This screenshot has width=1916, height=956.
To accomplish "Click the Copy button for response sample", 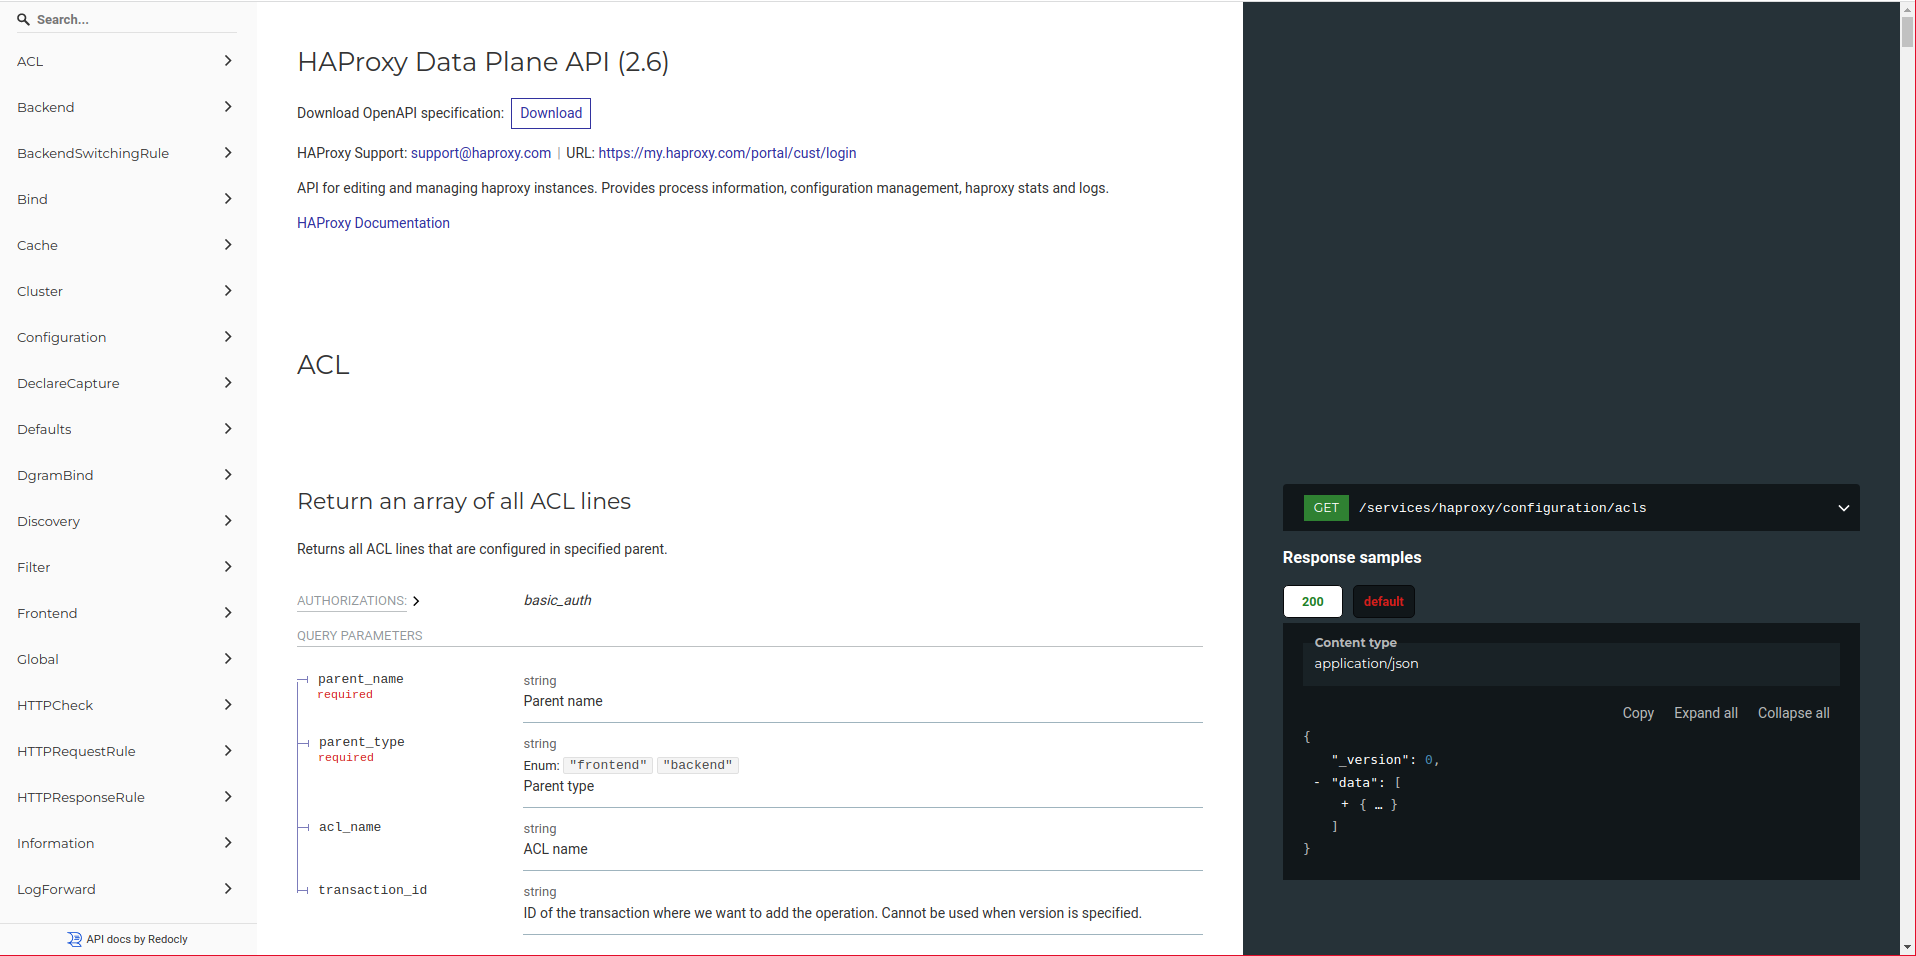I will pyautogui.click(x=1637, y=713).
